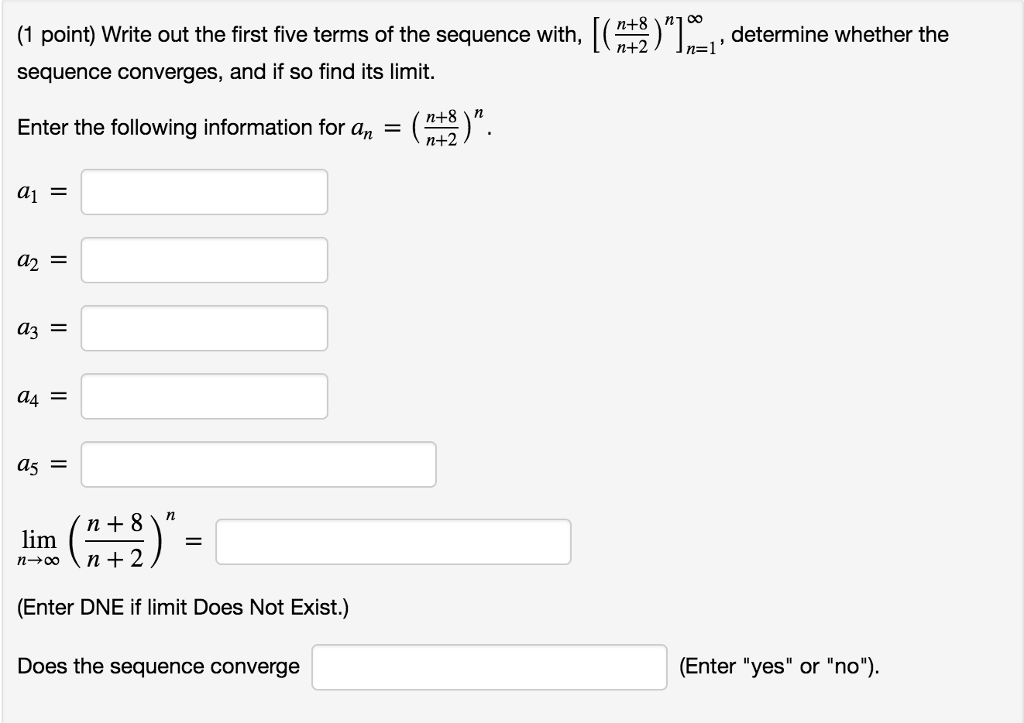Click the fourth term answer box
The image size is (1024, 723).
pyautogui.click(x=204, y=396)
